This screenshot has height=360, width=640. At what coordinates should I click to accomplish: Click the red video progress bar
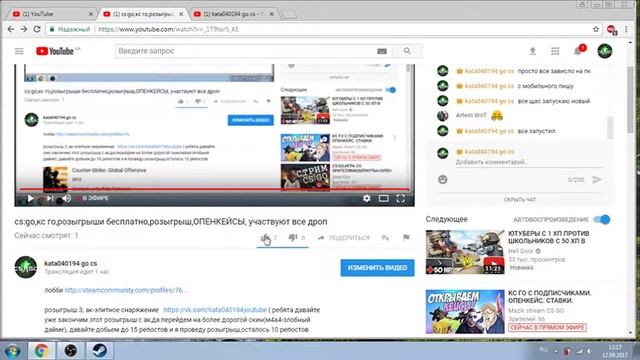click(214, 189)
